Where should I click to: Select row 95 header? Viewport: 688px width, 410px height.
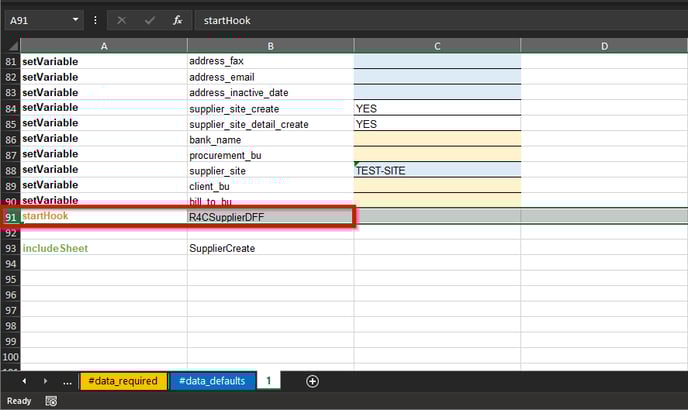point(11,279)
